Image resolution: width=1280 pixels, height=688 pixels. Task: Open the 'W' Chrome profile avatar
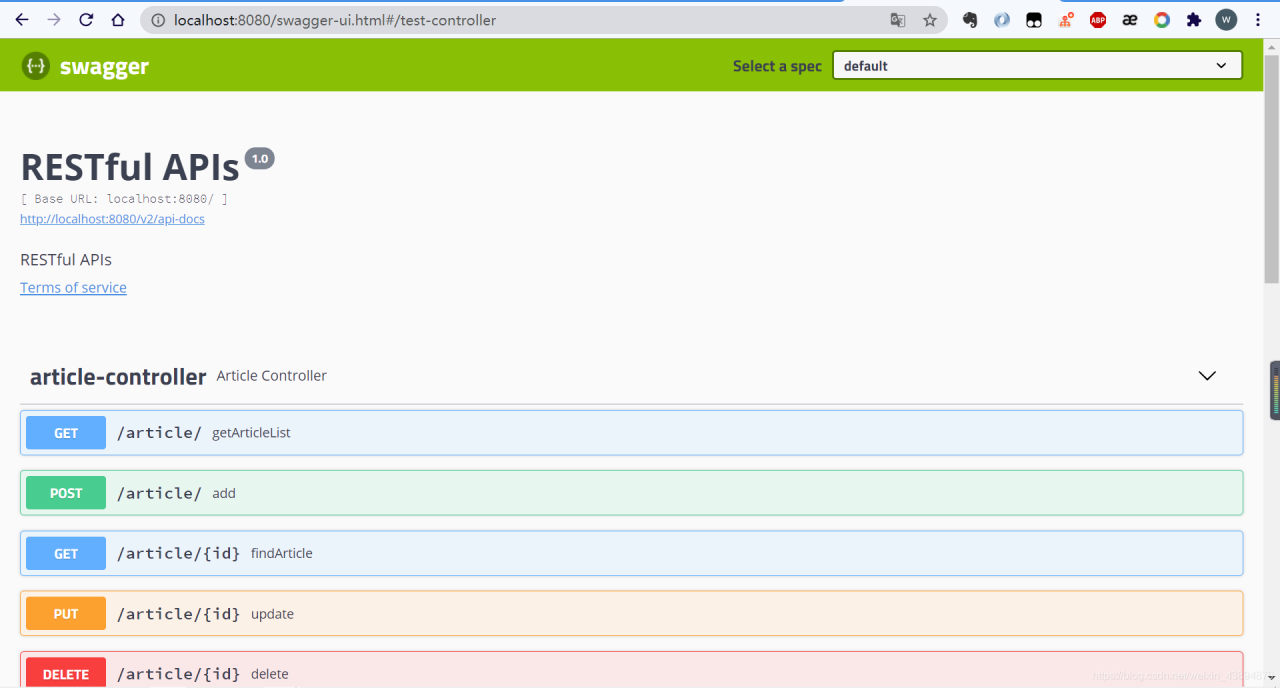tap(1226, 20)
